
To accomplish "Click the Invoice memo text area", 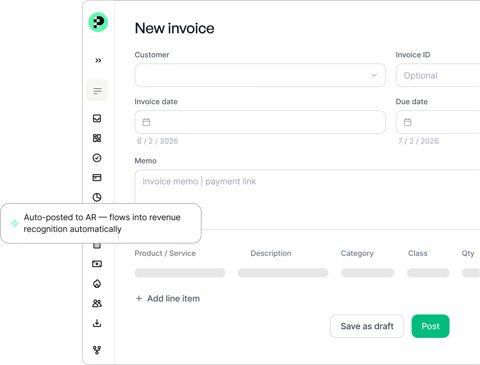I will [x=307, y=199].
